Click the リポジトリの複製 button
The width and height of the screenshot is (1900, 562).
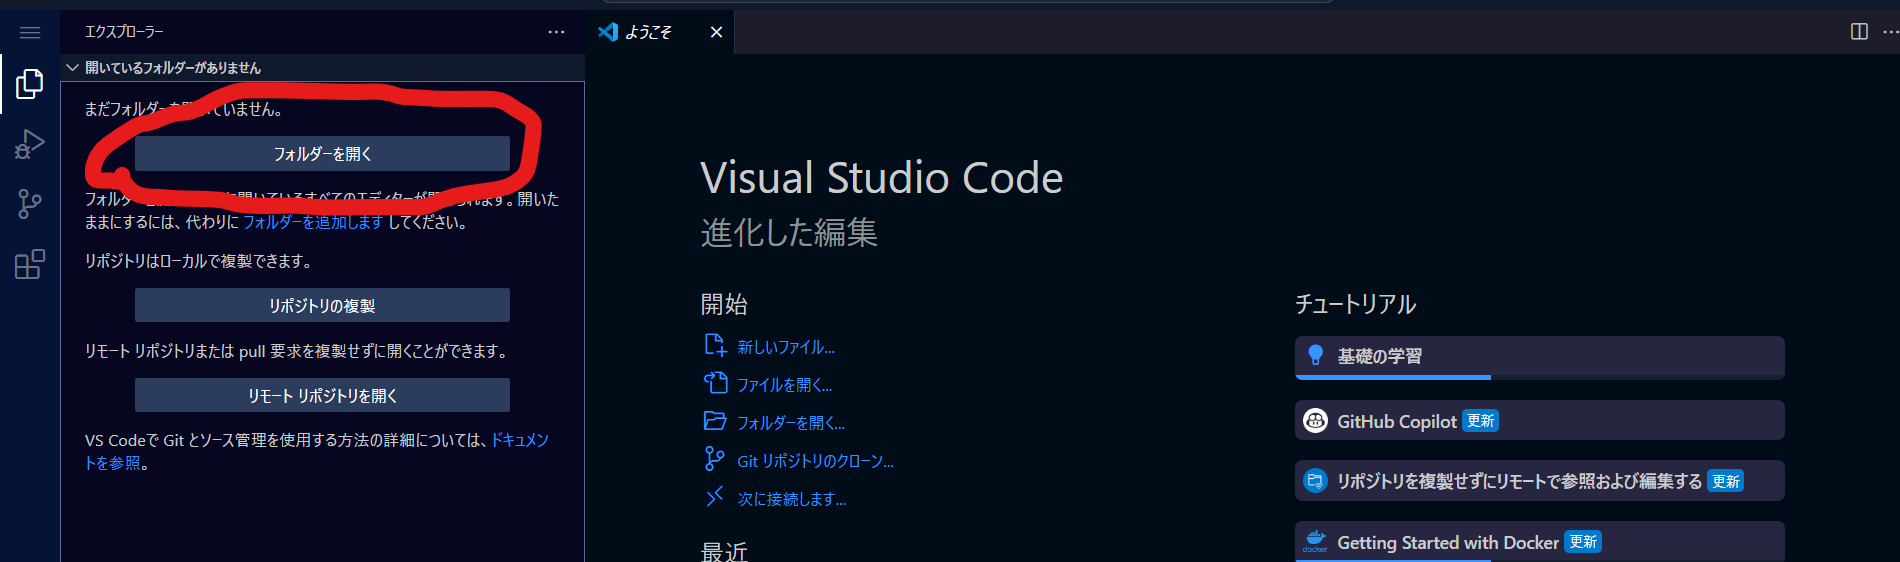click(x=322, y=305)
